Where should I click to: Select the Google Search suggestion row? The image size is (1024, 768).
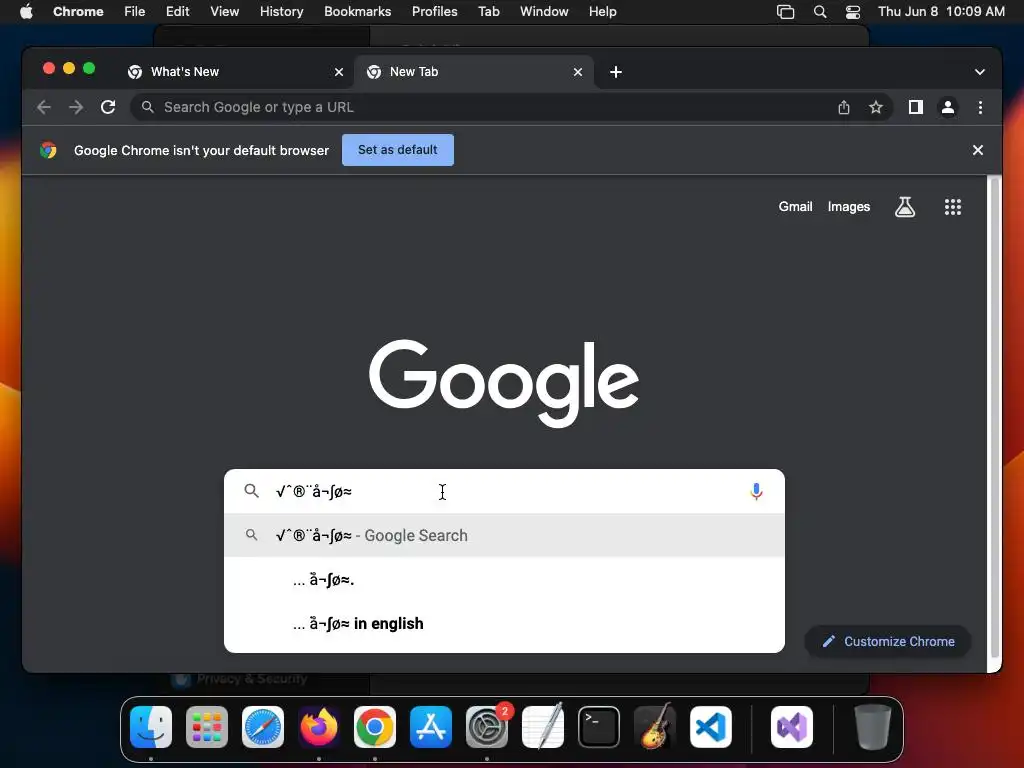[x=504, y=536]
